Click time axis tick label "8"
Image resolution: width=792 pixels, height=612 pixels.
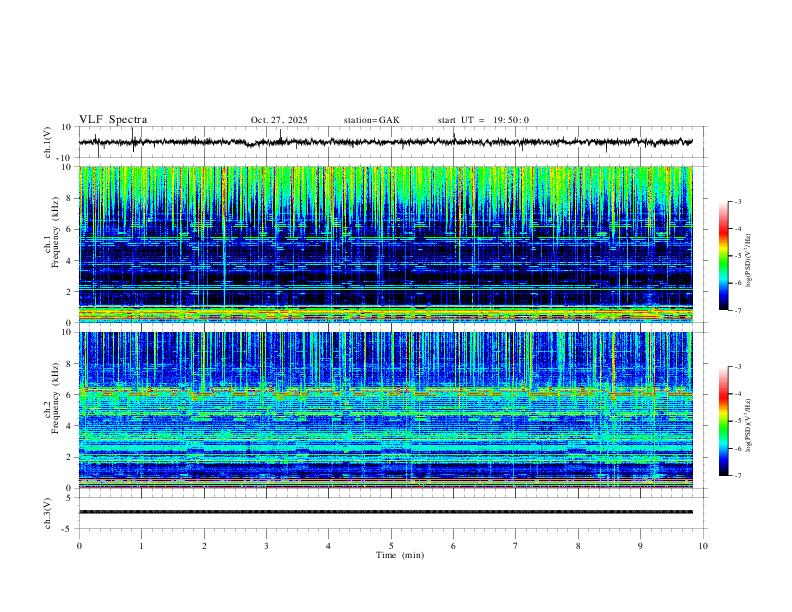point(578,546)
